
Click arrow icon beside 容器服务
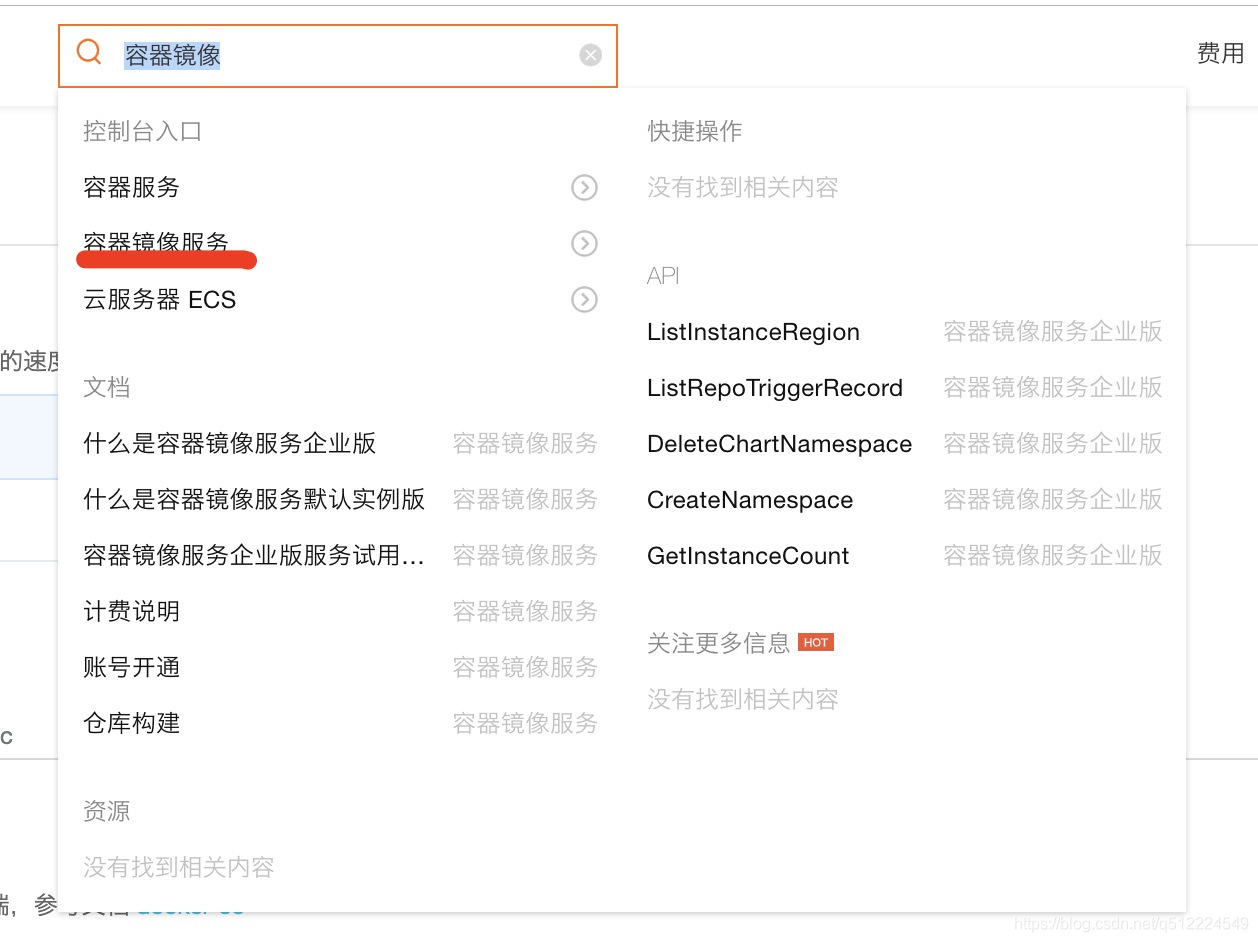point(584,187)
